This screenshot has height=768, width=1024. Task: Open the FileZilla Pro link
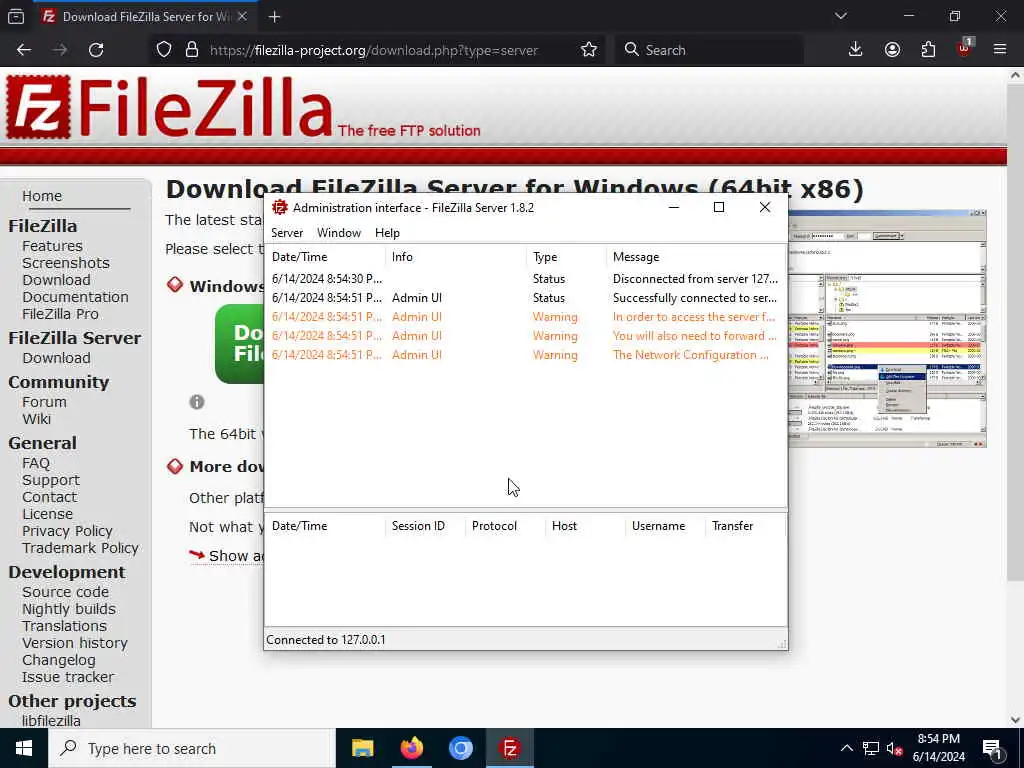tap(60, 314)
